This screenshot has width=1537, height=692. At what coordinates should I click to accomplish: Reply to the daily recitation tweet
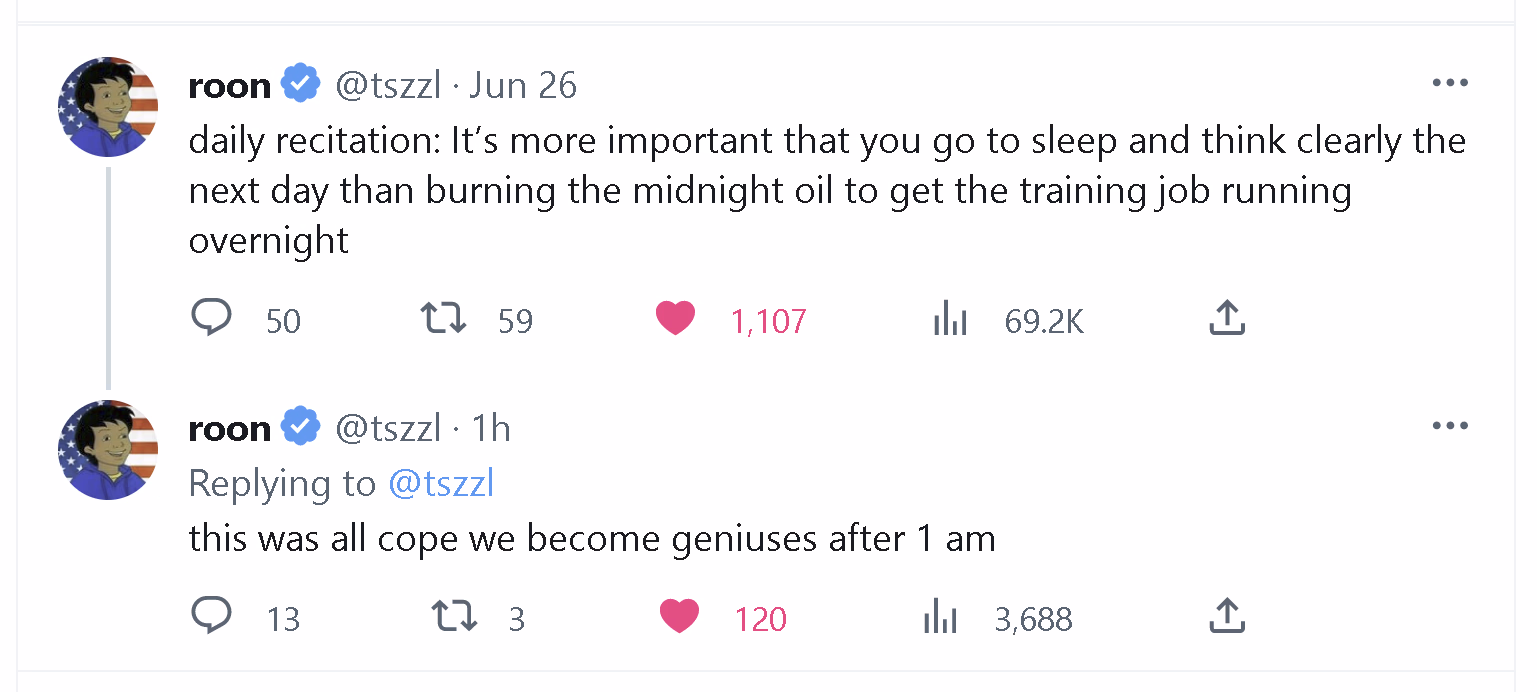pos(211,319)
